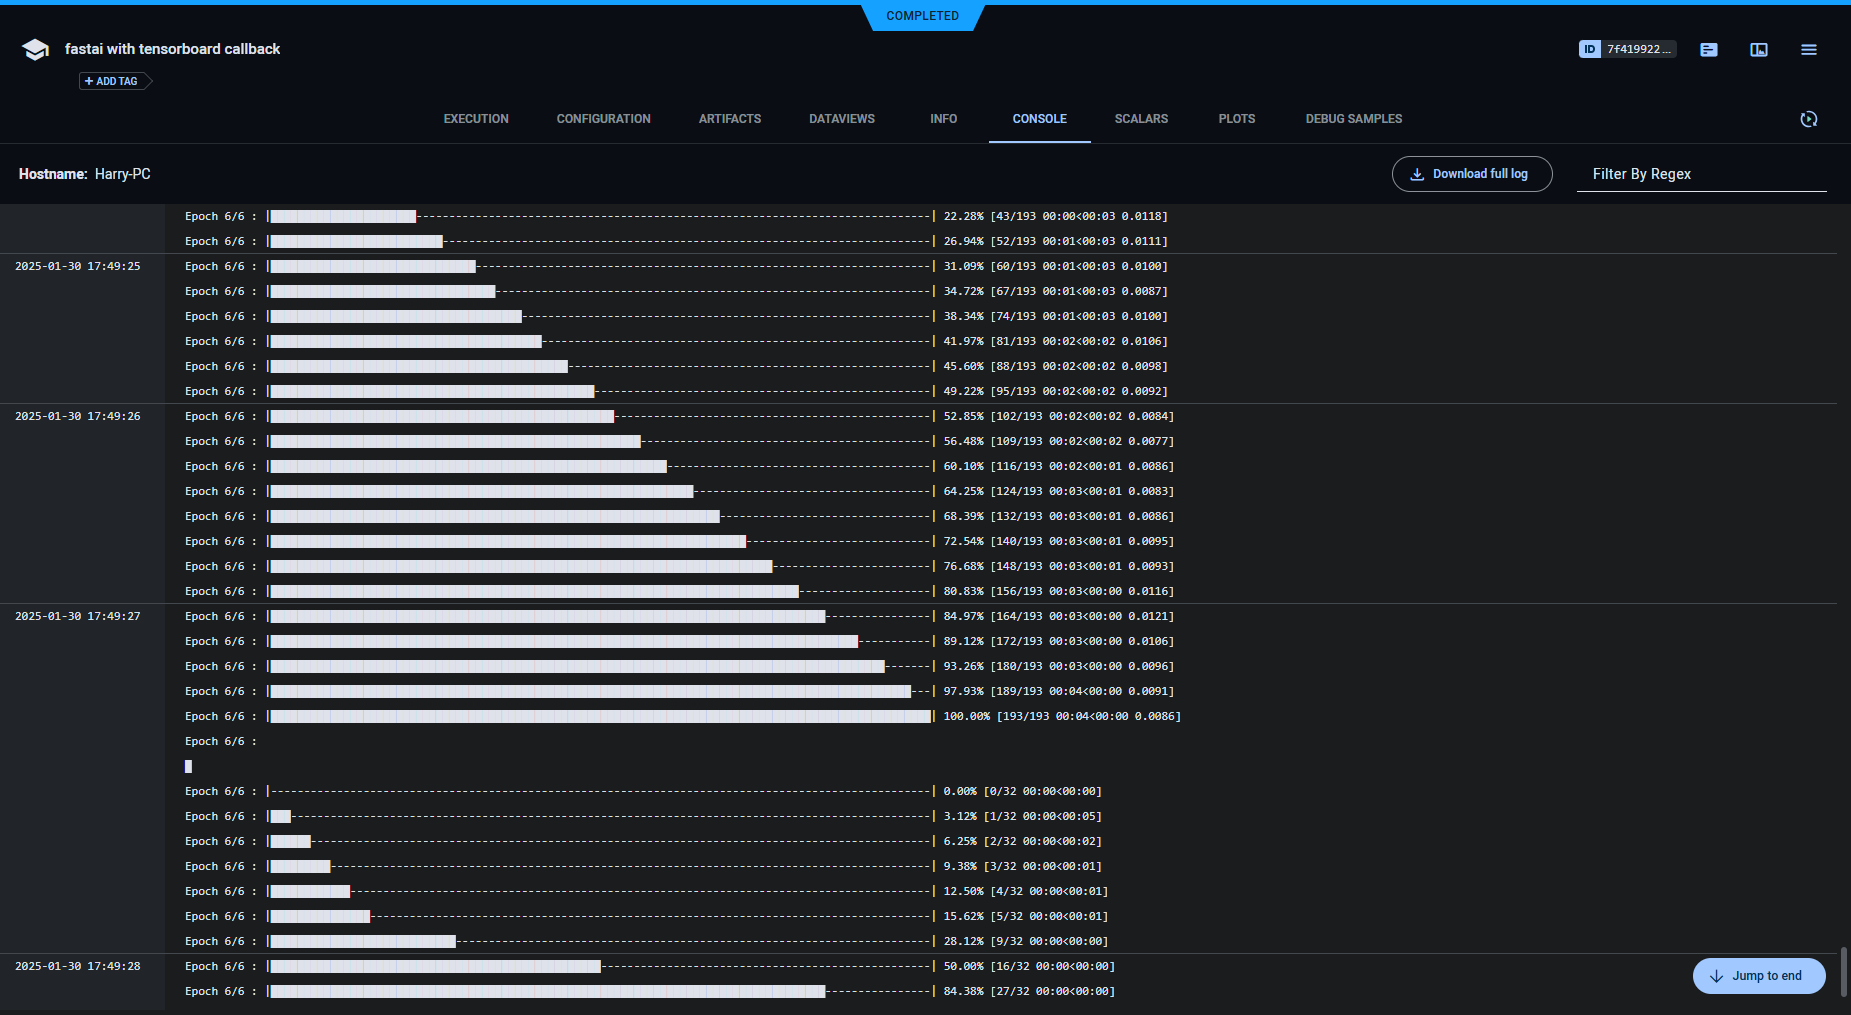Click the console vertical scrollbar thumb
This screenshot has height=1015, width=1851.
click(1843, 971)
